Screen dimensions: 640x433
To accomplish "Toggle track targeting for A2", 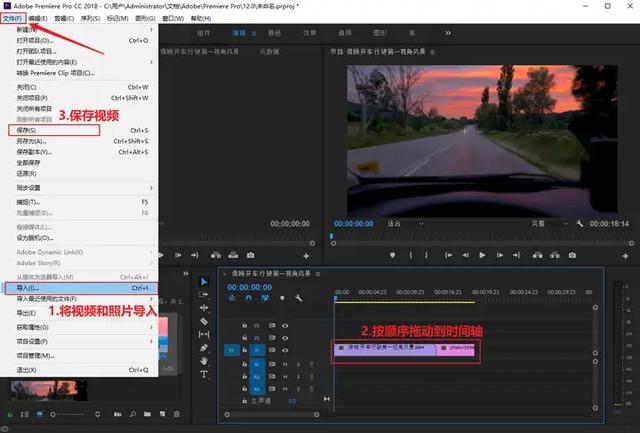I will click(257, 376).
